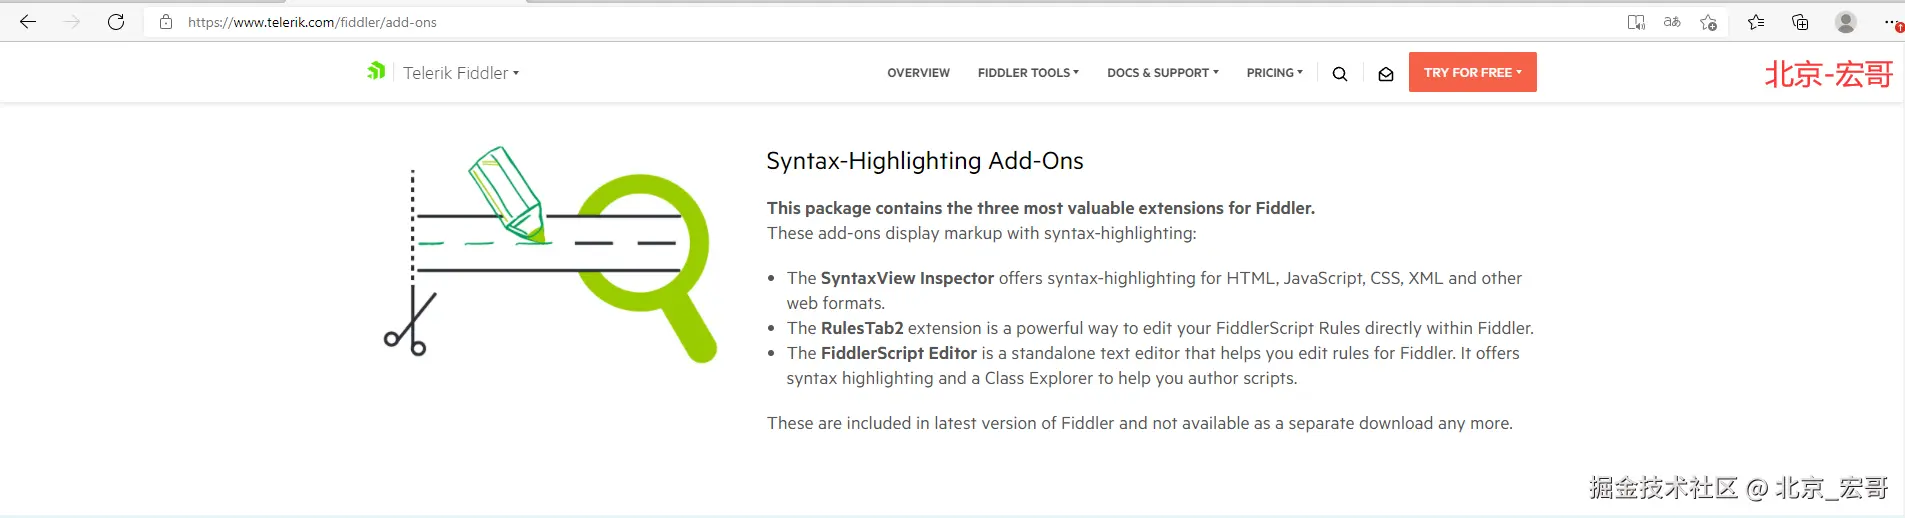Image resolution: width=1905 pixels, height=518 pixels.
Task: Open the immersive reader icon
Action: [1636, 22]
